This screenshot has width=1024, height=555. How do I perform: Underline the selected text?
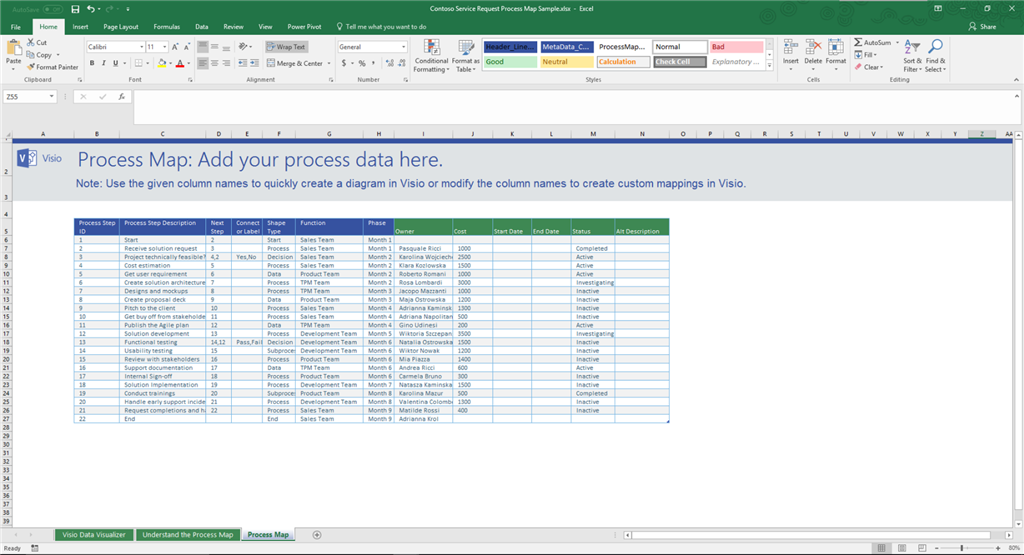tap(116, 63)
